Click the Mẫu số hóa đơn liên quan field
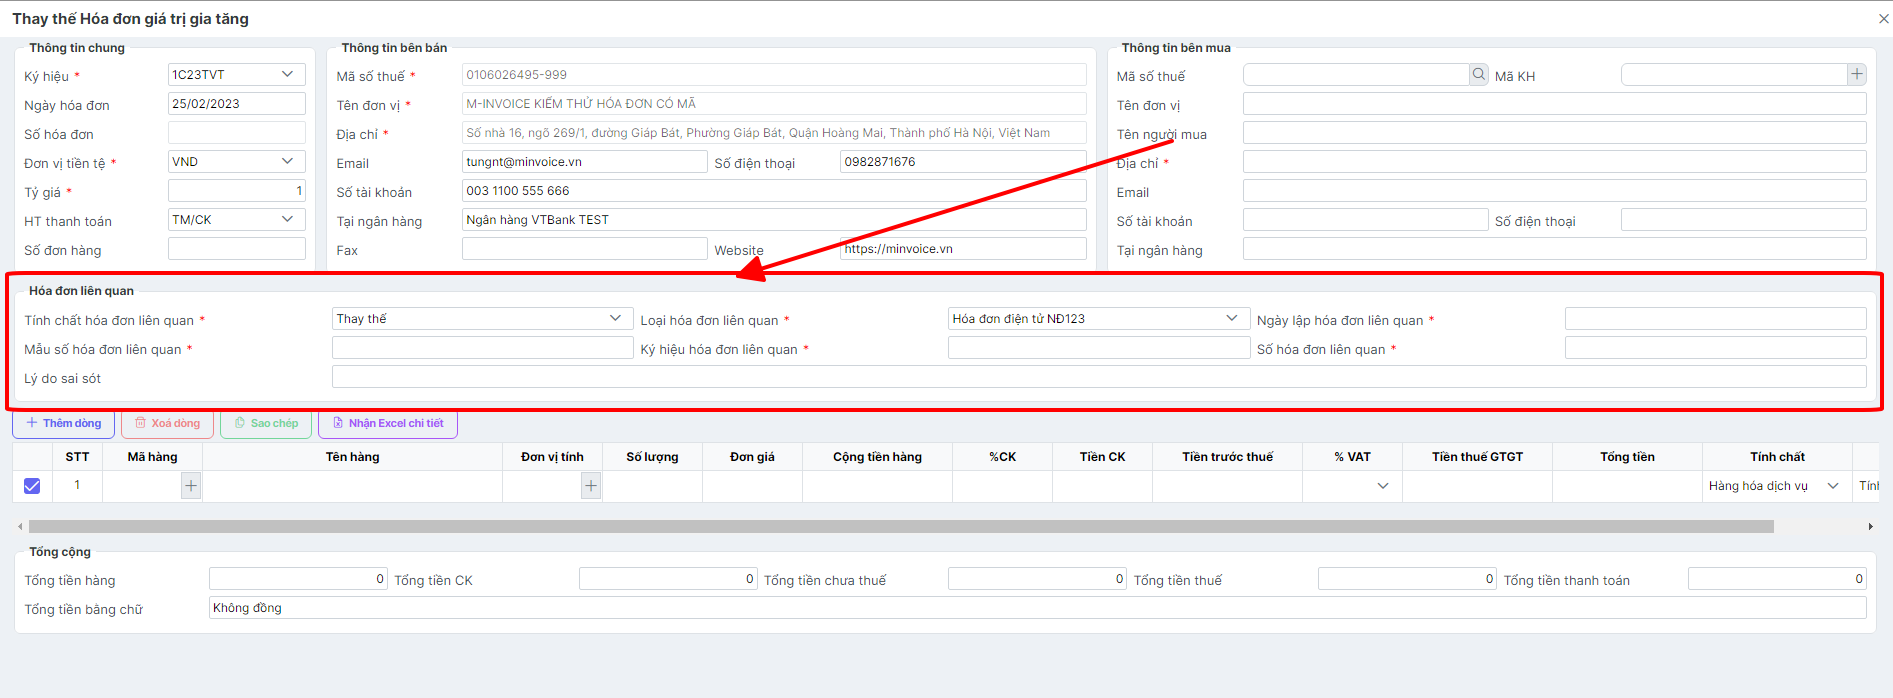This screenshot has width=1893, height=698. pos(482,348)
